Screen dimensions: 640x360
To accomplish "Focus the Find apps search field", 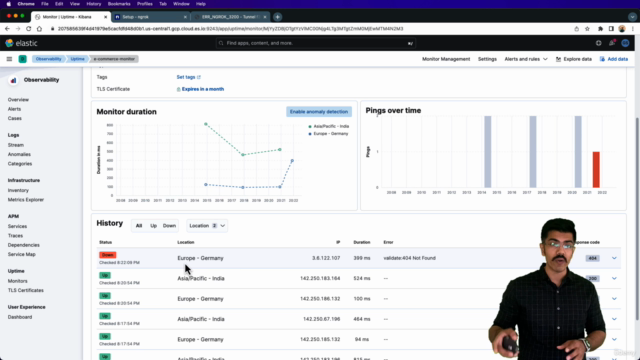I will (316, 43).
